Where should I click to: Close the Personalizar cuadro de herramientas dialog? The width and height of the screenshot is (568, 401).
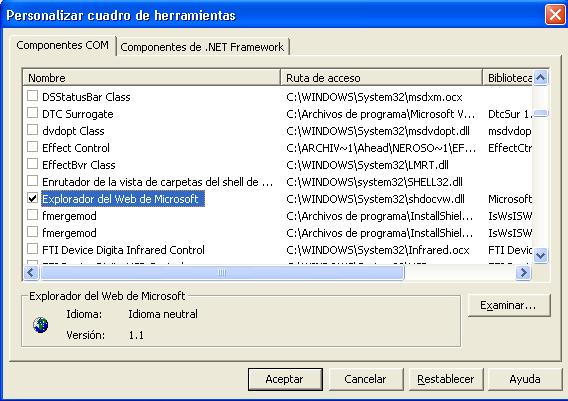click(x=555, y=15)
